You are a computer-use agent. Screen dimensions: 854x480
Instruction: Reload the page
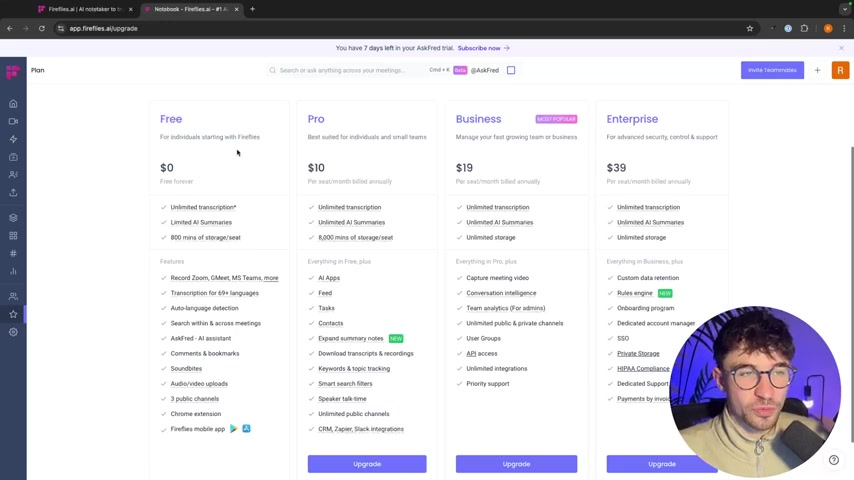pyautogui.click(x=41, y=28)
